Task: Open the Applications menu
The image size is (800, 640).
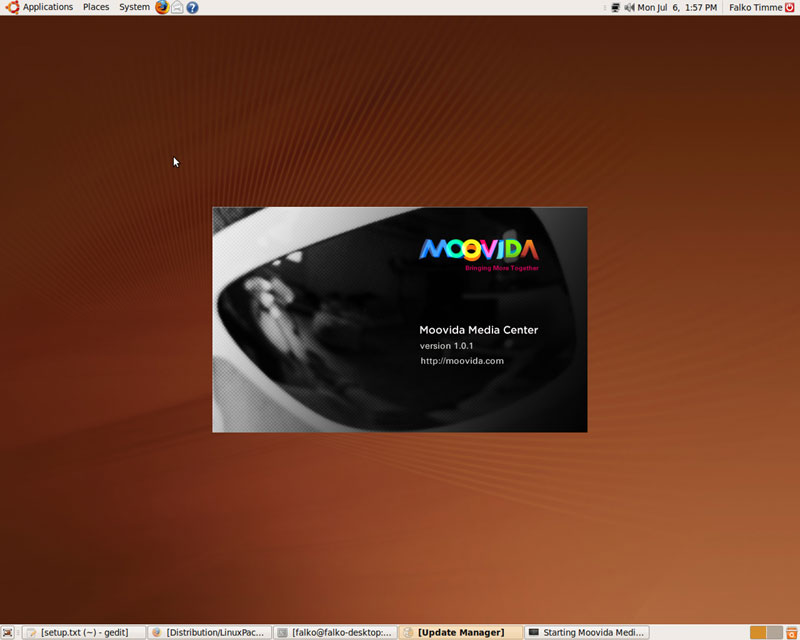Action: (x=47, y=7)
